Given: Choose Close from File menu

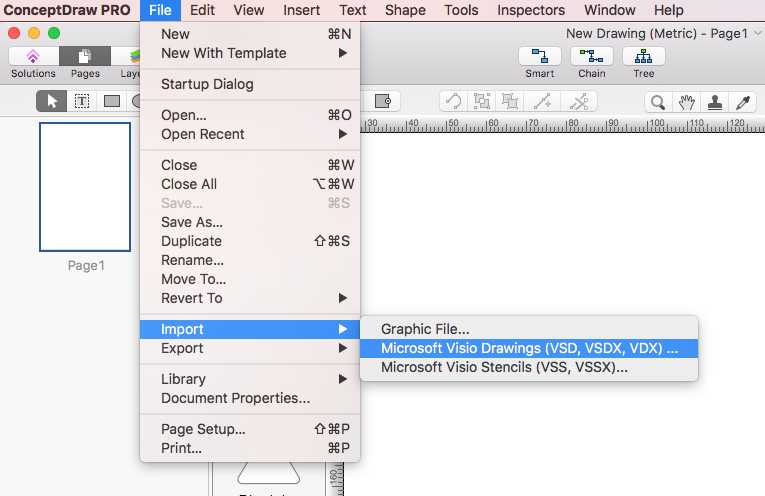Looking at the screenshot, I should pos(250,165).
